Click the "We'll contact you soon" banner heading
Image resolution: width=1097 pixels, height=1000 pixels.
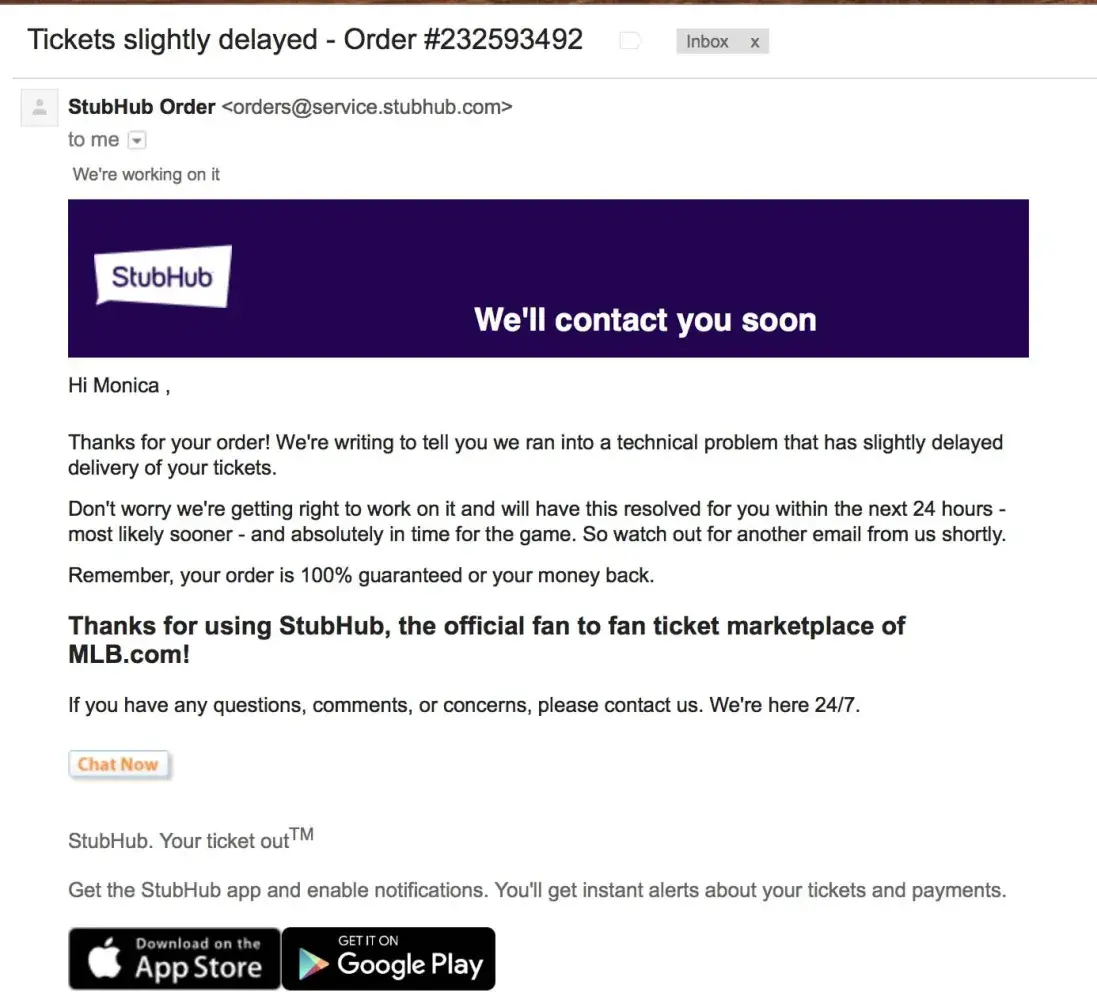pyautogui.click(x=645, y=320)
